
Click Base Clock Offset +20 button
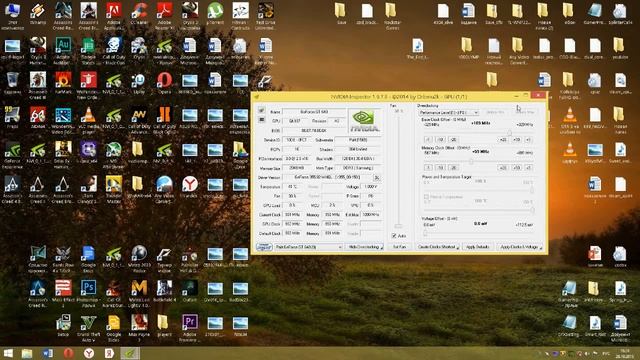tap(503, 140)
